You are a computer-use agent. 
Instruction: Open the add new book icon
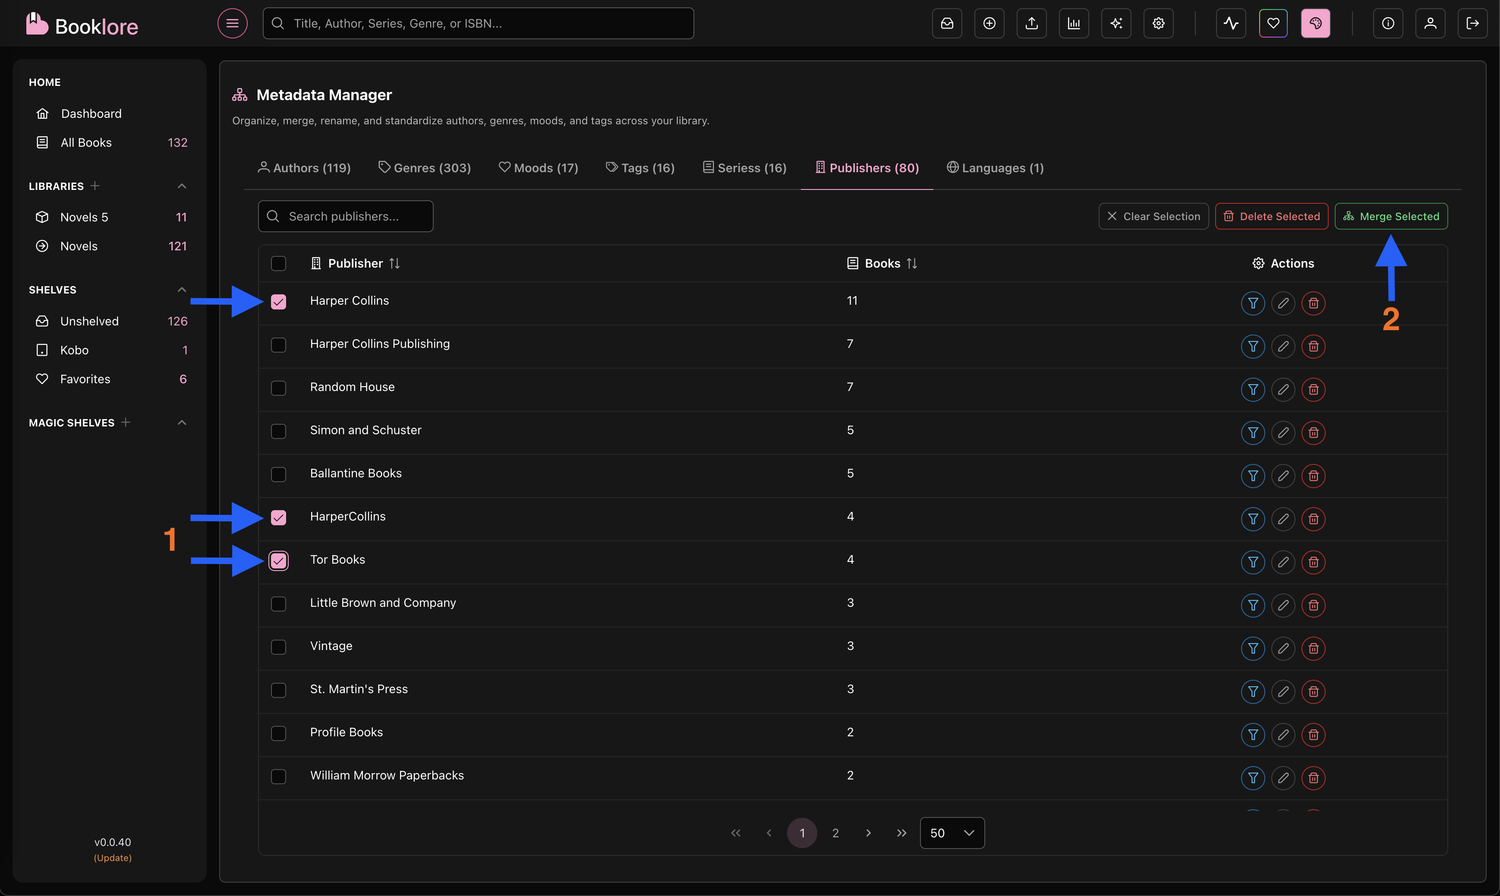(x=989, y=23)
